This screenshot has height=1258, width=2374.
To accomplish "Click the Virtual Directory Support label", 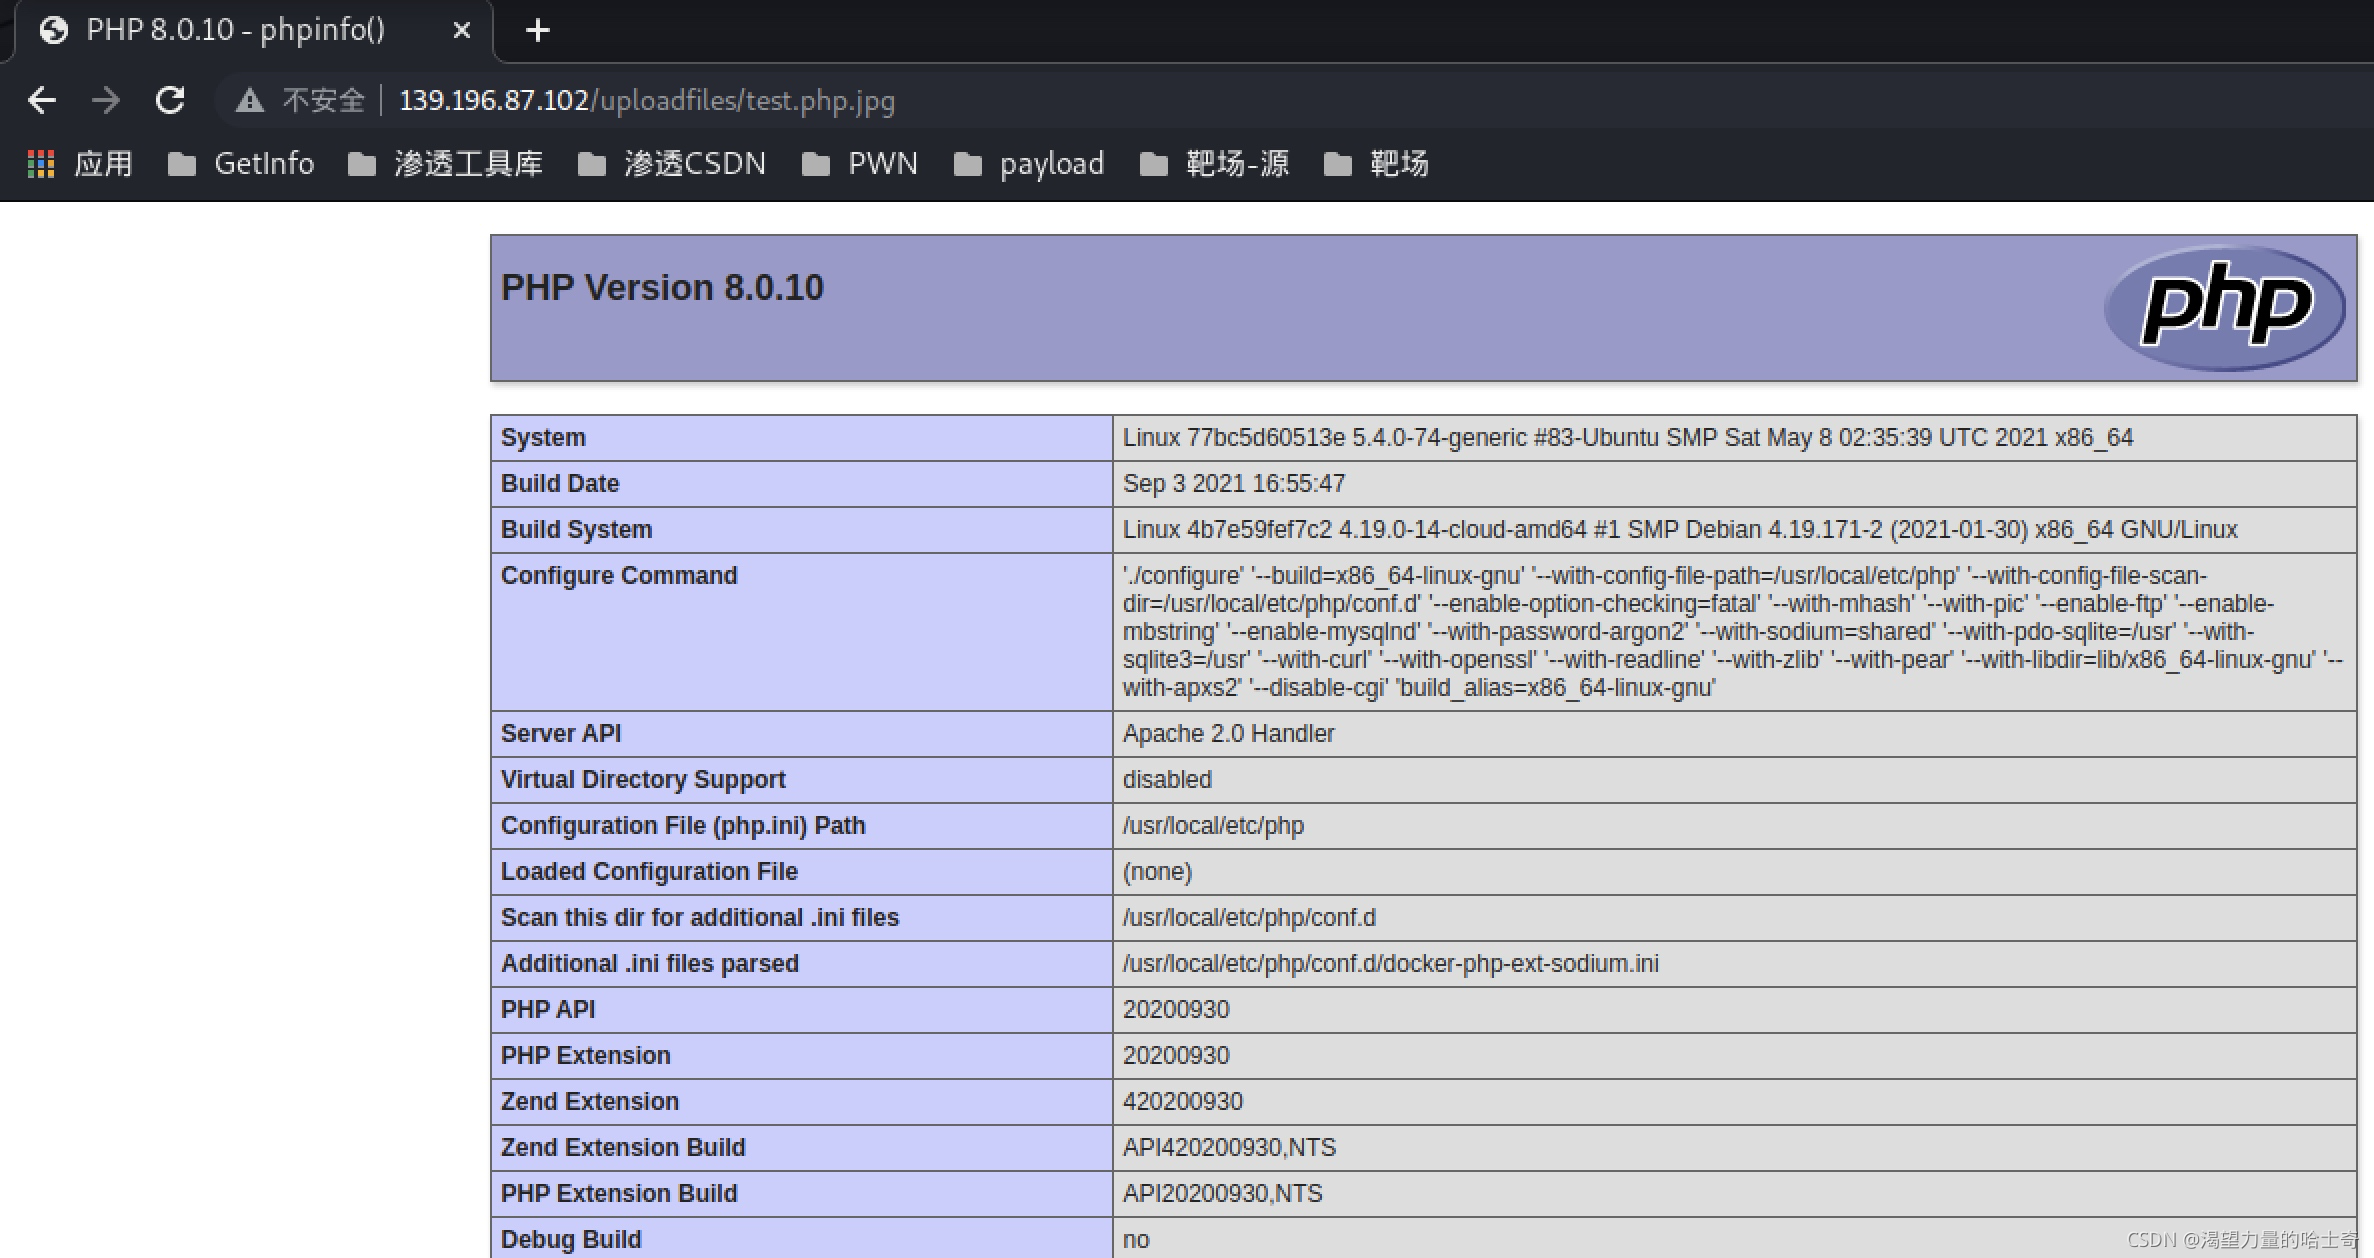I will click(643, 780).
